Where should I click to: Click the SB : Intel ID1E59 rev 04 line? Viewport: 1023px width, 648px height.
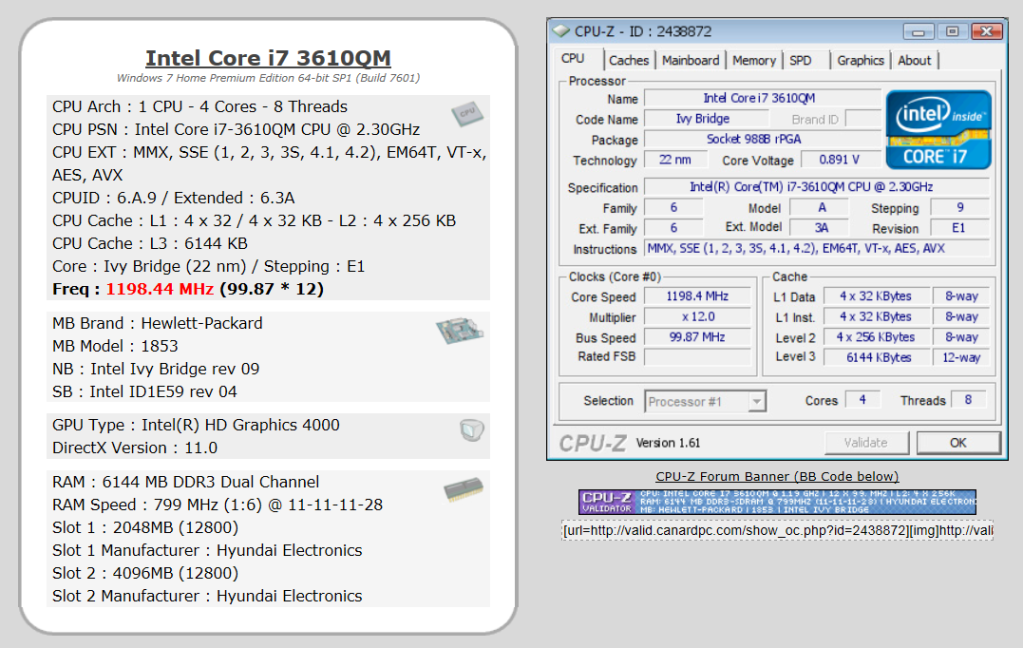click(145, 392)
